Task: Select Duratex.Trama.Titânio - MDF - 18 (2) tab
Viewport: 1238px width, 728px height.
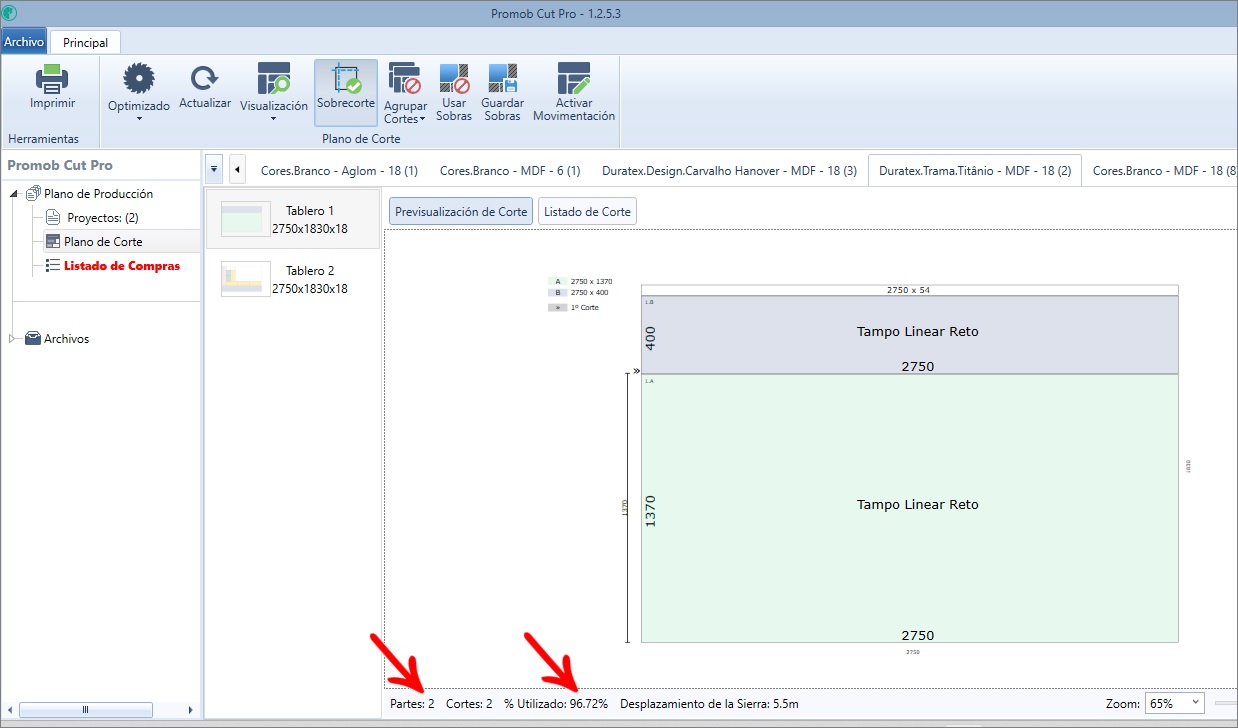Action: tap(975, 171)
